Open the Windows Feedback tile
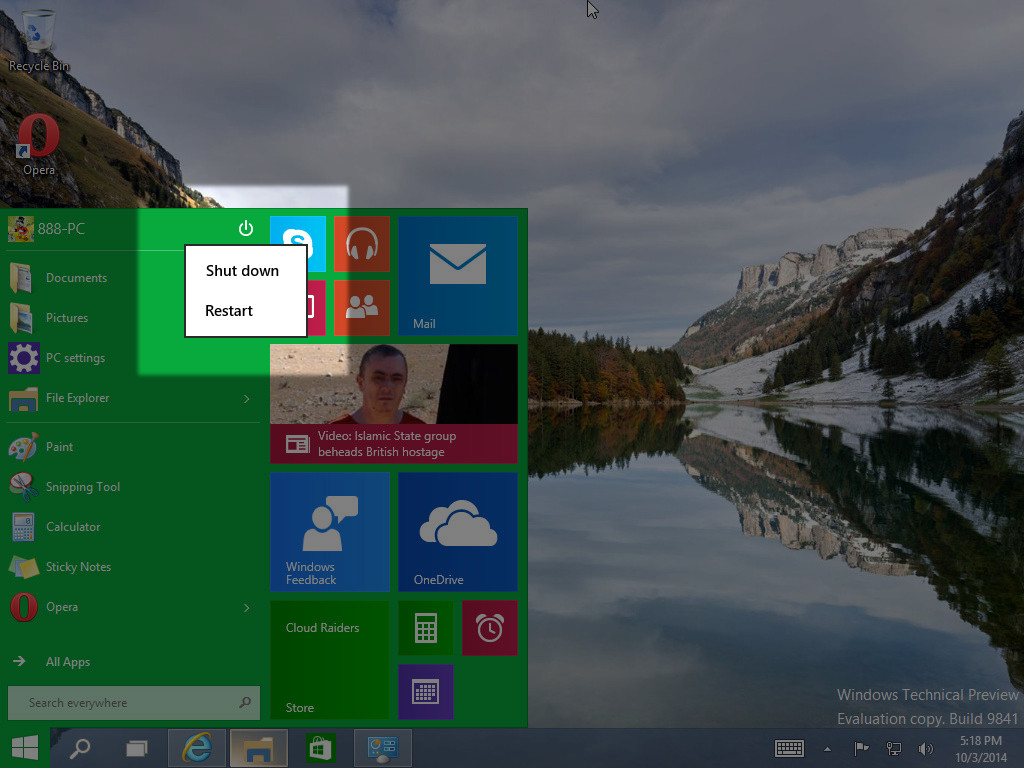Image resolution: width=1024 pixels, height=768 pixels. pos(330,532)
